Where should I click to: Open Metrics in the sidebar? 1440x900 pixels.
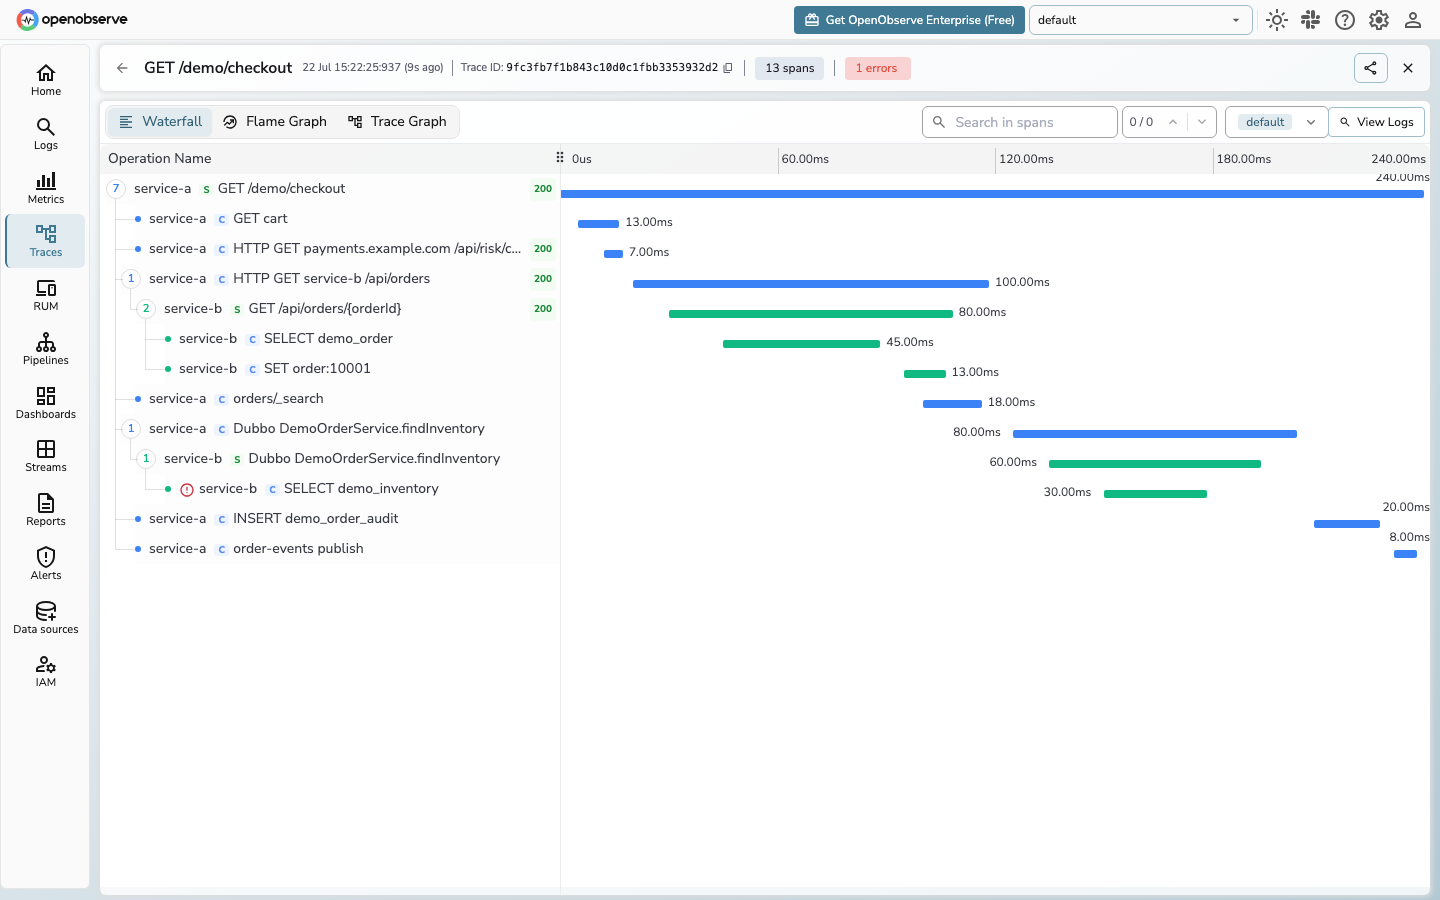pyautogui.click(x=46, y=188)
